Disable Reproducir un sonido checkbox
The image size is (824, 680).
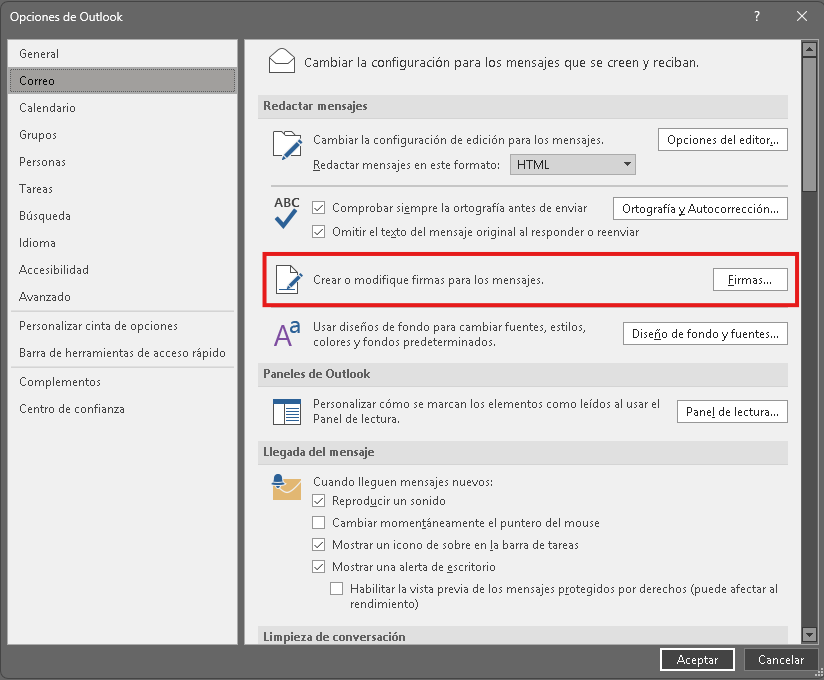318,501
